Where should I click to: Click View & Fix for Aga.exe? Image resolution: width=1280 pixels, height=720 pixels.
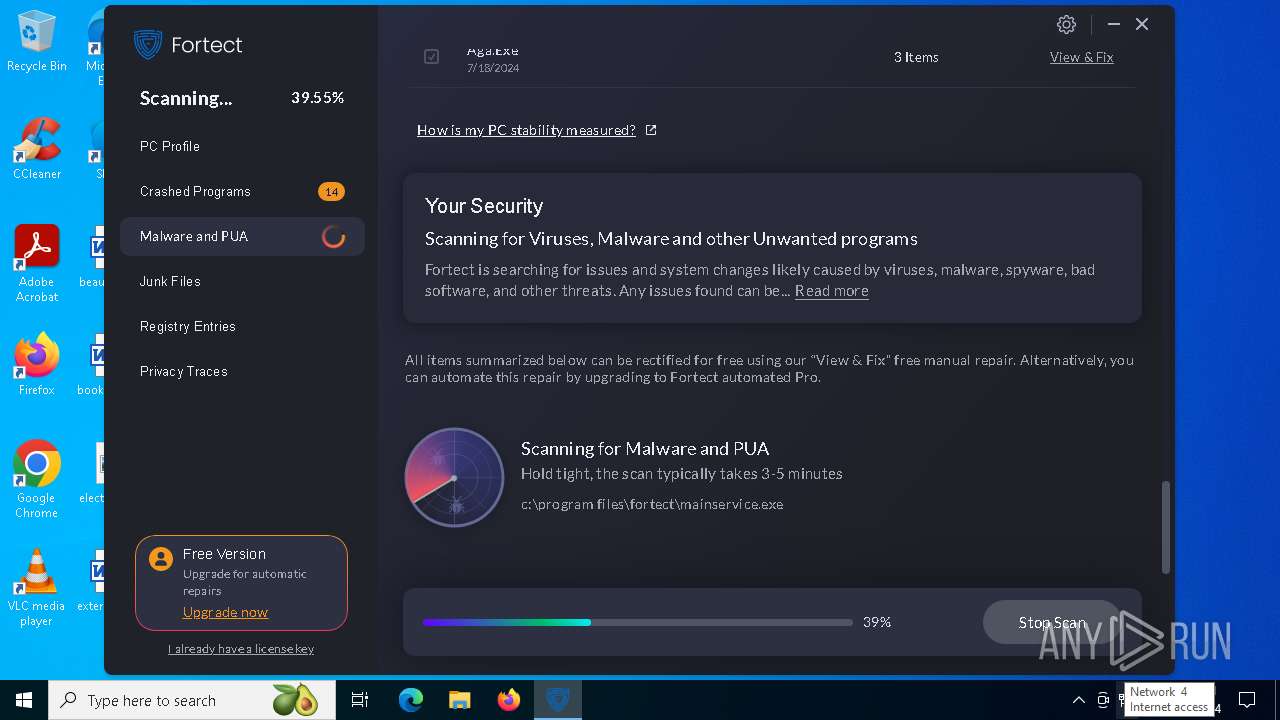coord(1081,57)
